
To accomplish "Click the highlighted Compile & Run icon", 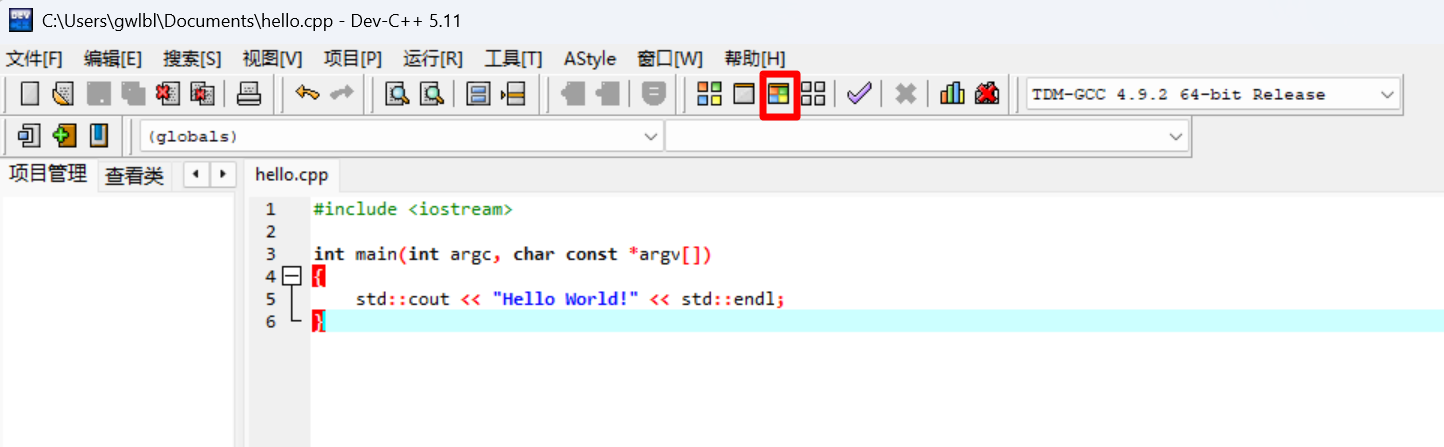I will 779,94.
